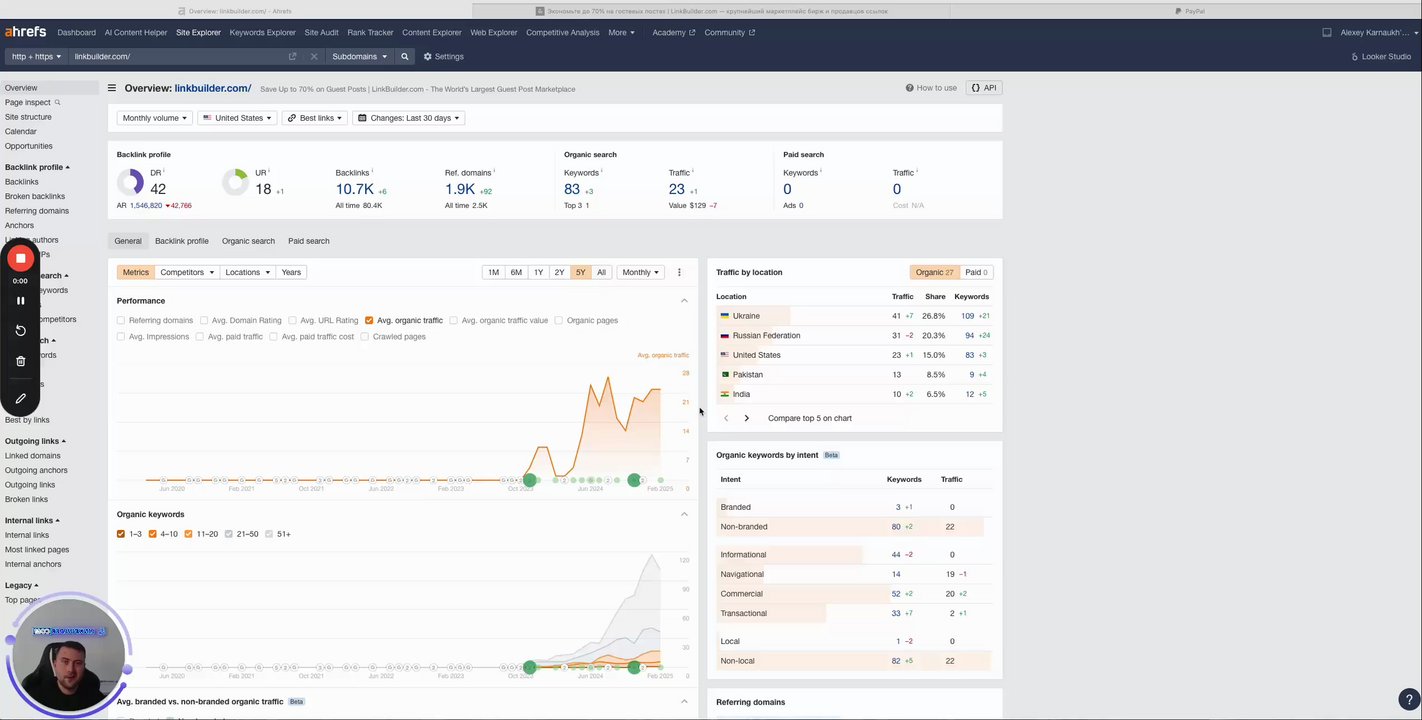Screen dimensions: 1422x720
Task: Select the 1Y time range button
Action: [x=538, y=272]
